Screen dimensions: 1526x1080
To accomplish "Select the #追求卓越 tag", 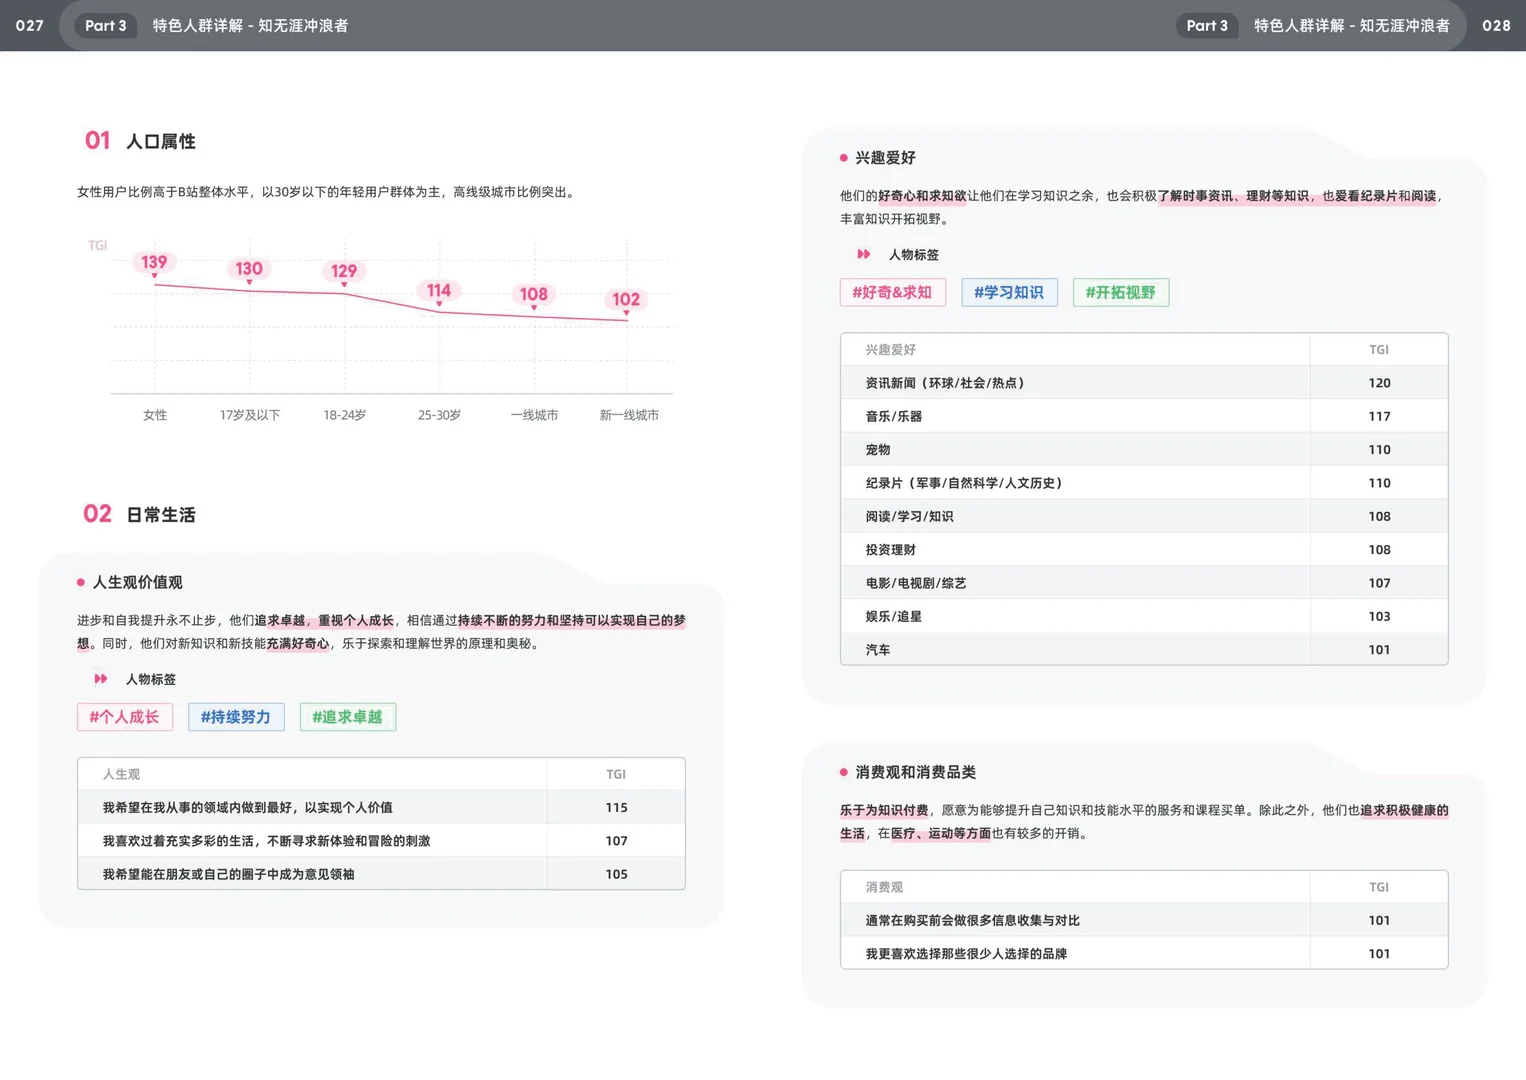I will (x=348, y=717).
